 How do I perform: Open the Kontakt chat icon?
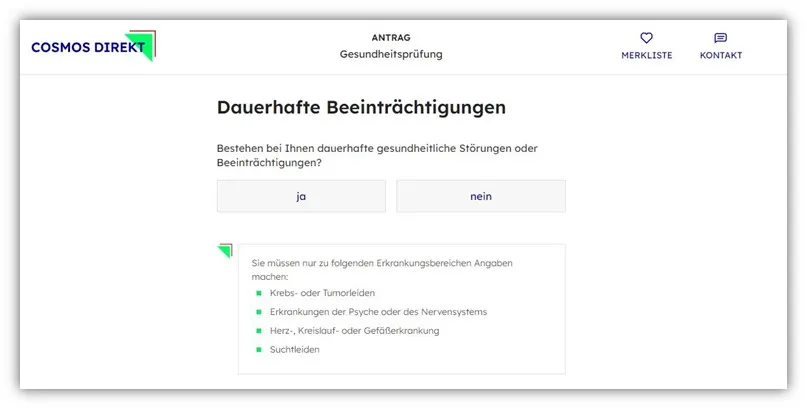click(721, 38)
